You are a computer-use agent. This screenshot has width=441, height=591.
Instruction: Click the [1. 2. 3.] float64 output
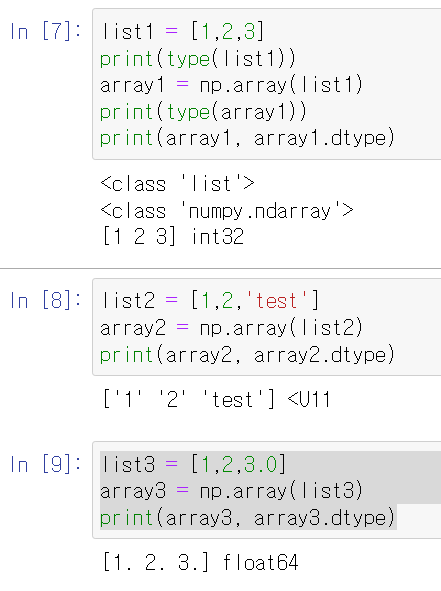pyautogui.click(x=201, y=562)
